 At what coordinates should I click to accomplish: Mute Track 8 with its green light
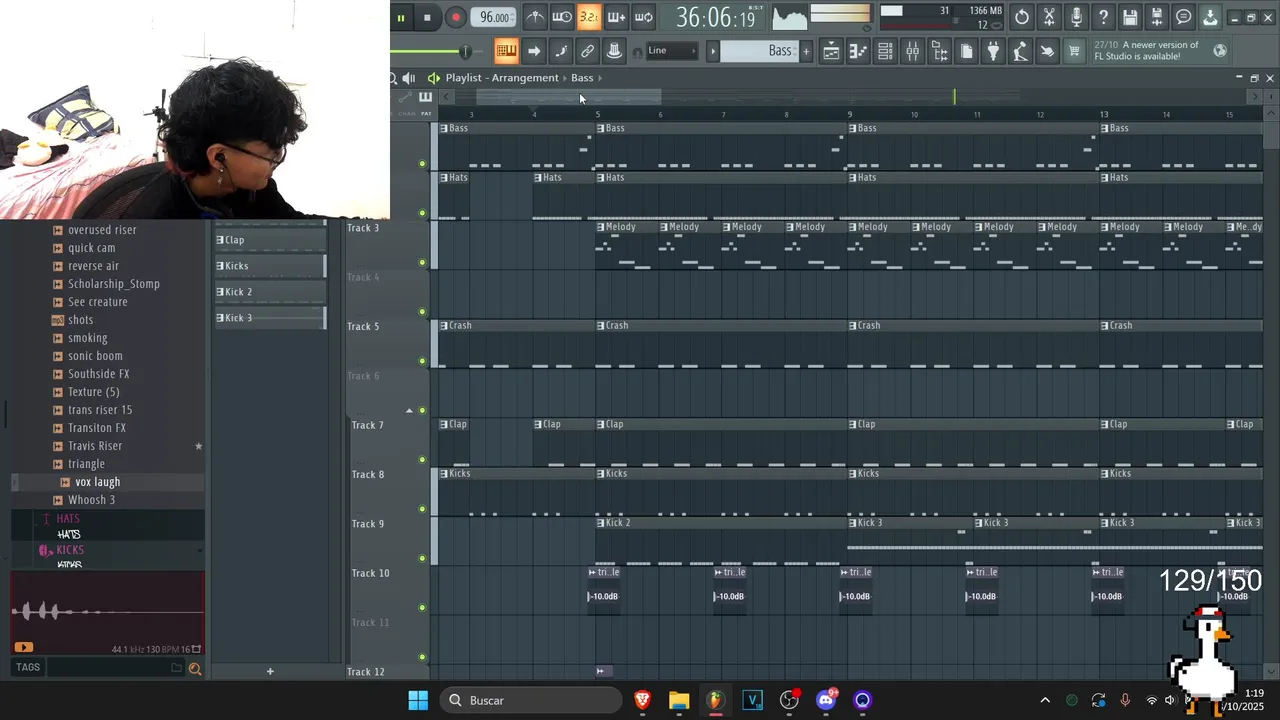(x=422, y=509)
